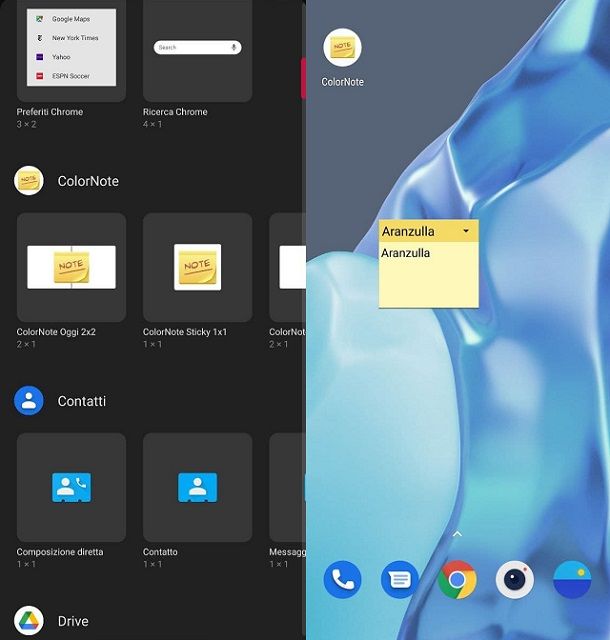610x640 pixels.
Task: Tap the Drive section icon
Action: point(29,620)
